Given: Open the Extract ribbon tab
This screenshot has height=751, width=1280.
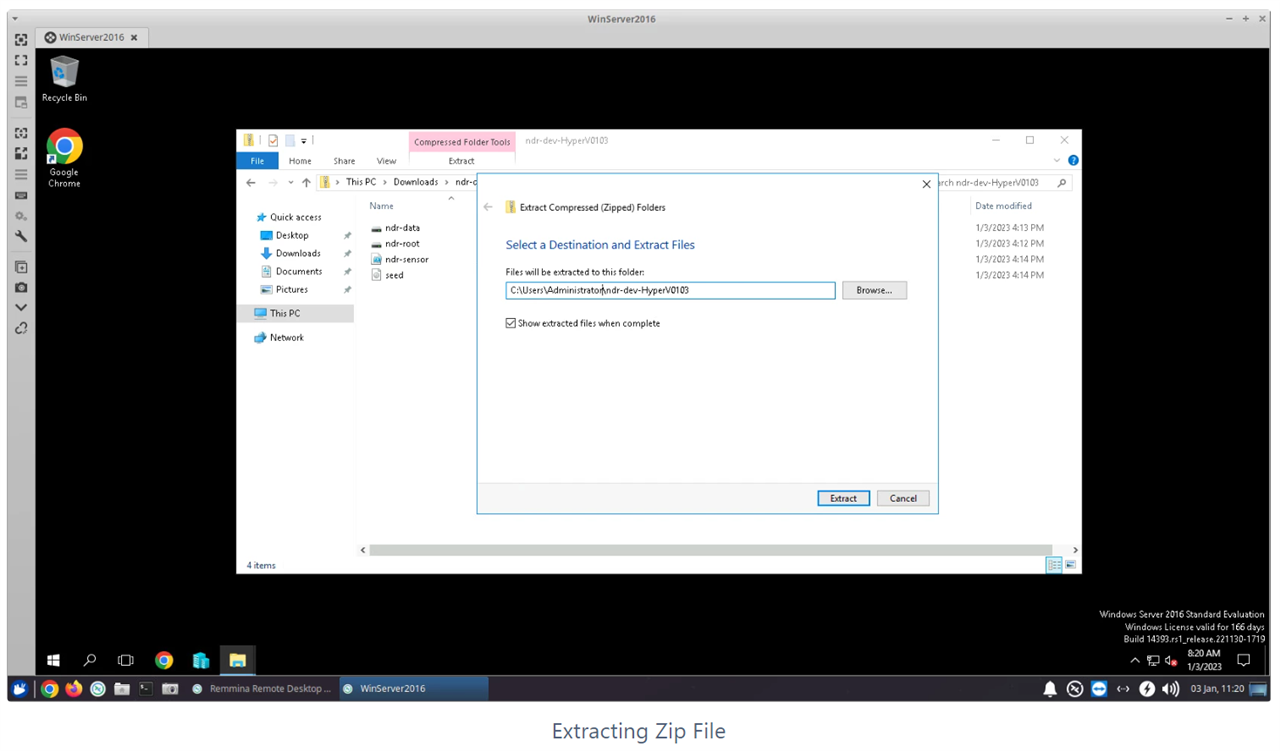Looking at the screenshot, I should [461, 160].
